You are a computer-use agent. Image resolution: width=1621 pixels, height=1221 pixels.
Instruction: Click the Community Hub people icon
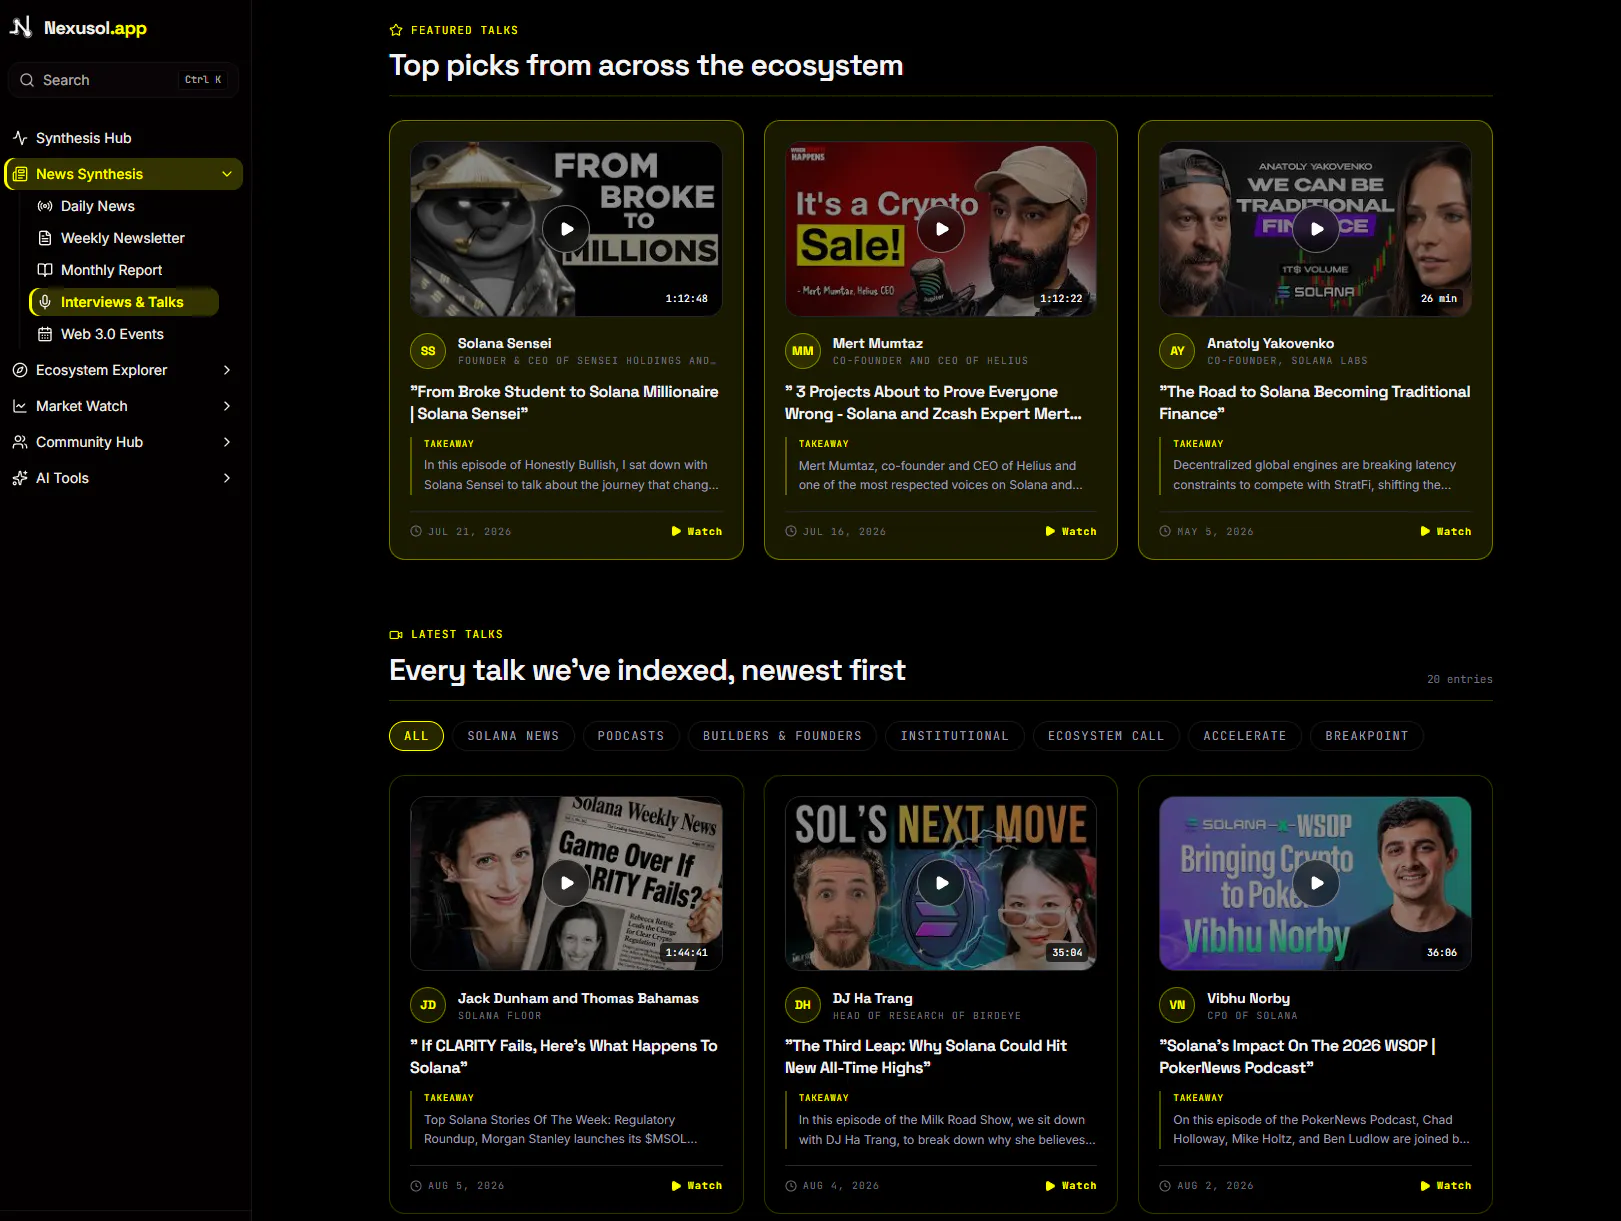pyautogui.click(x=20, y=442)
